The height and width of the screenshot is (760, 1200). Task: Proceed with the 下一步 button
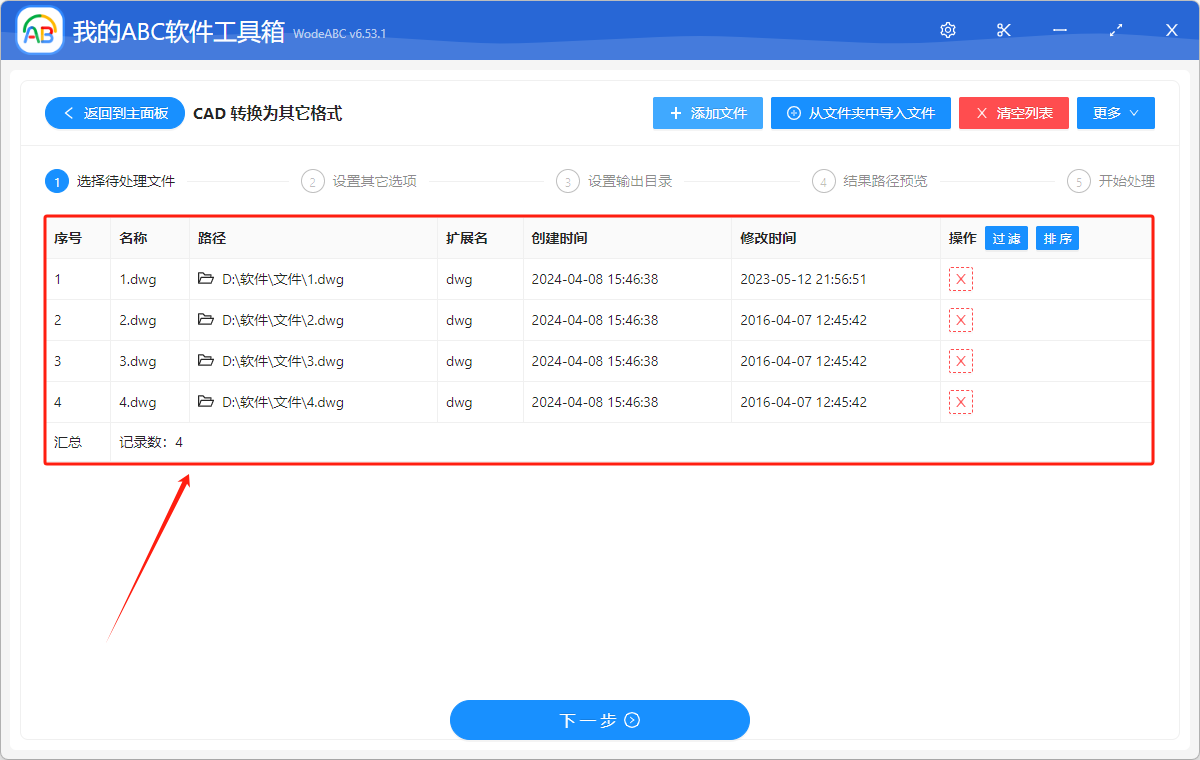599,720
